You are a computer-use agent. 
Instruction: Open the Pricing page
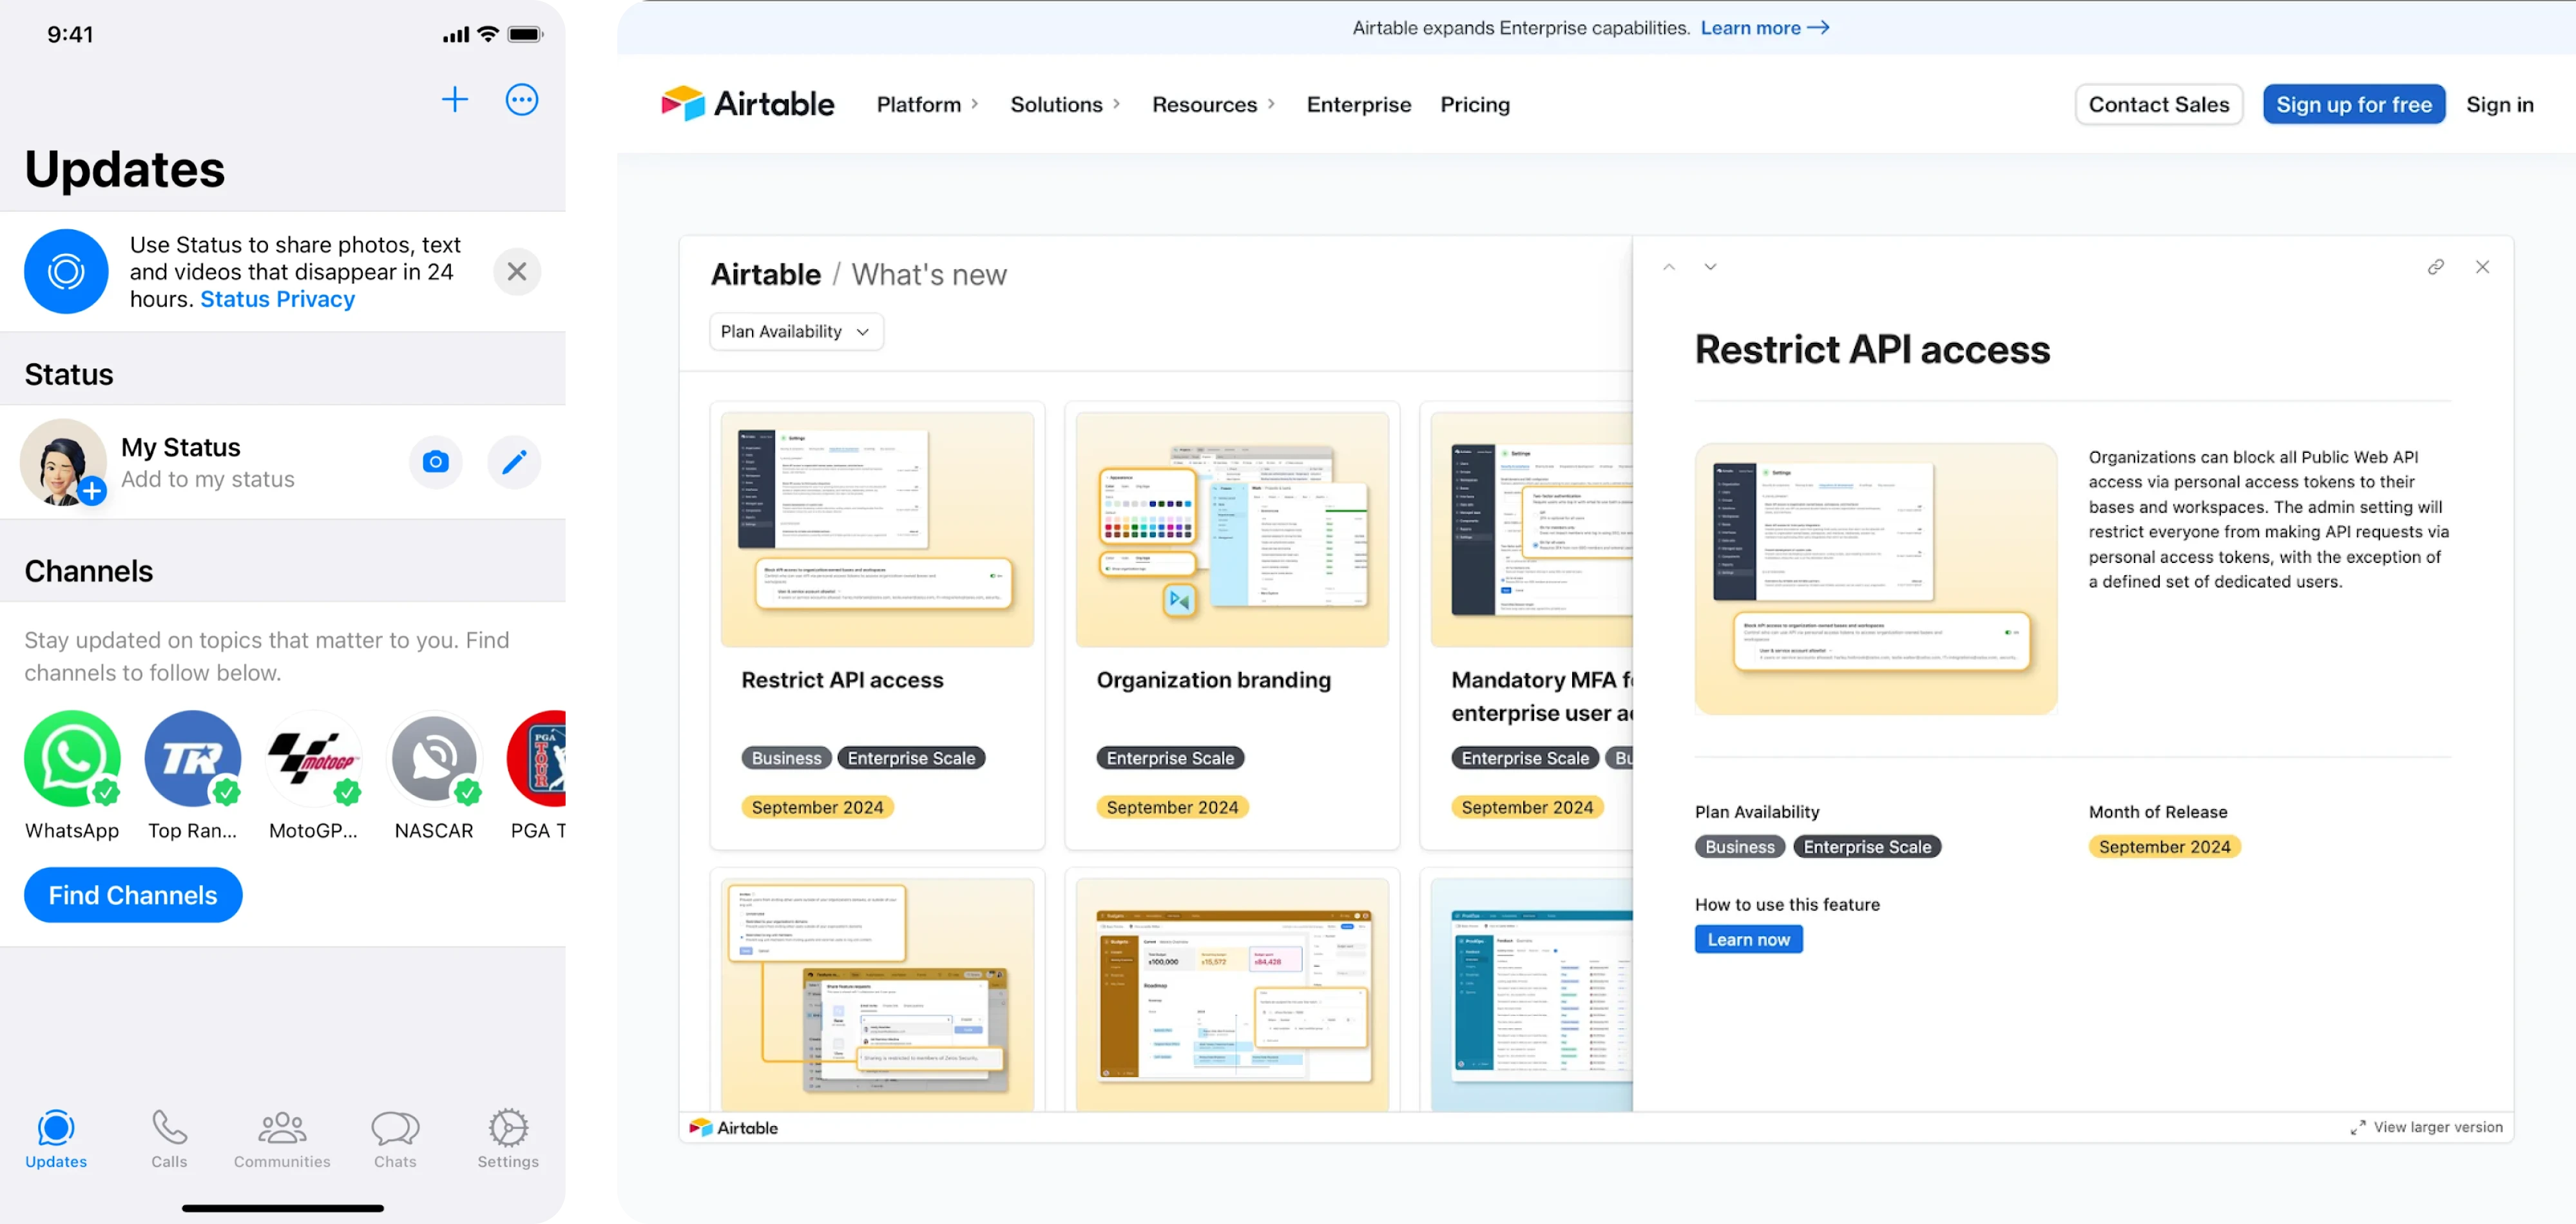pyautogui.click(x=1474, y=104)
